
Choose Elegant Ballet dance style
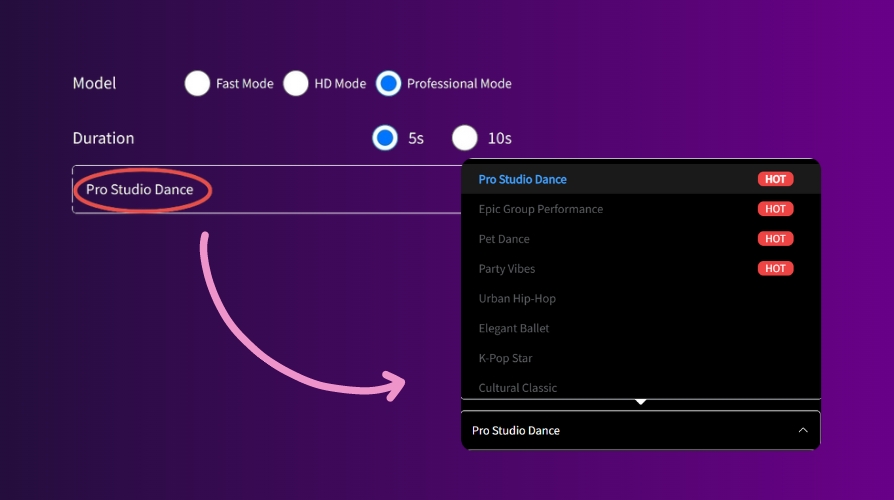(641, 328)
